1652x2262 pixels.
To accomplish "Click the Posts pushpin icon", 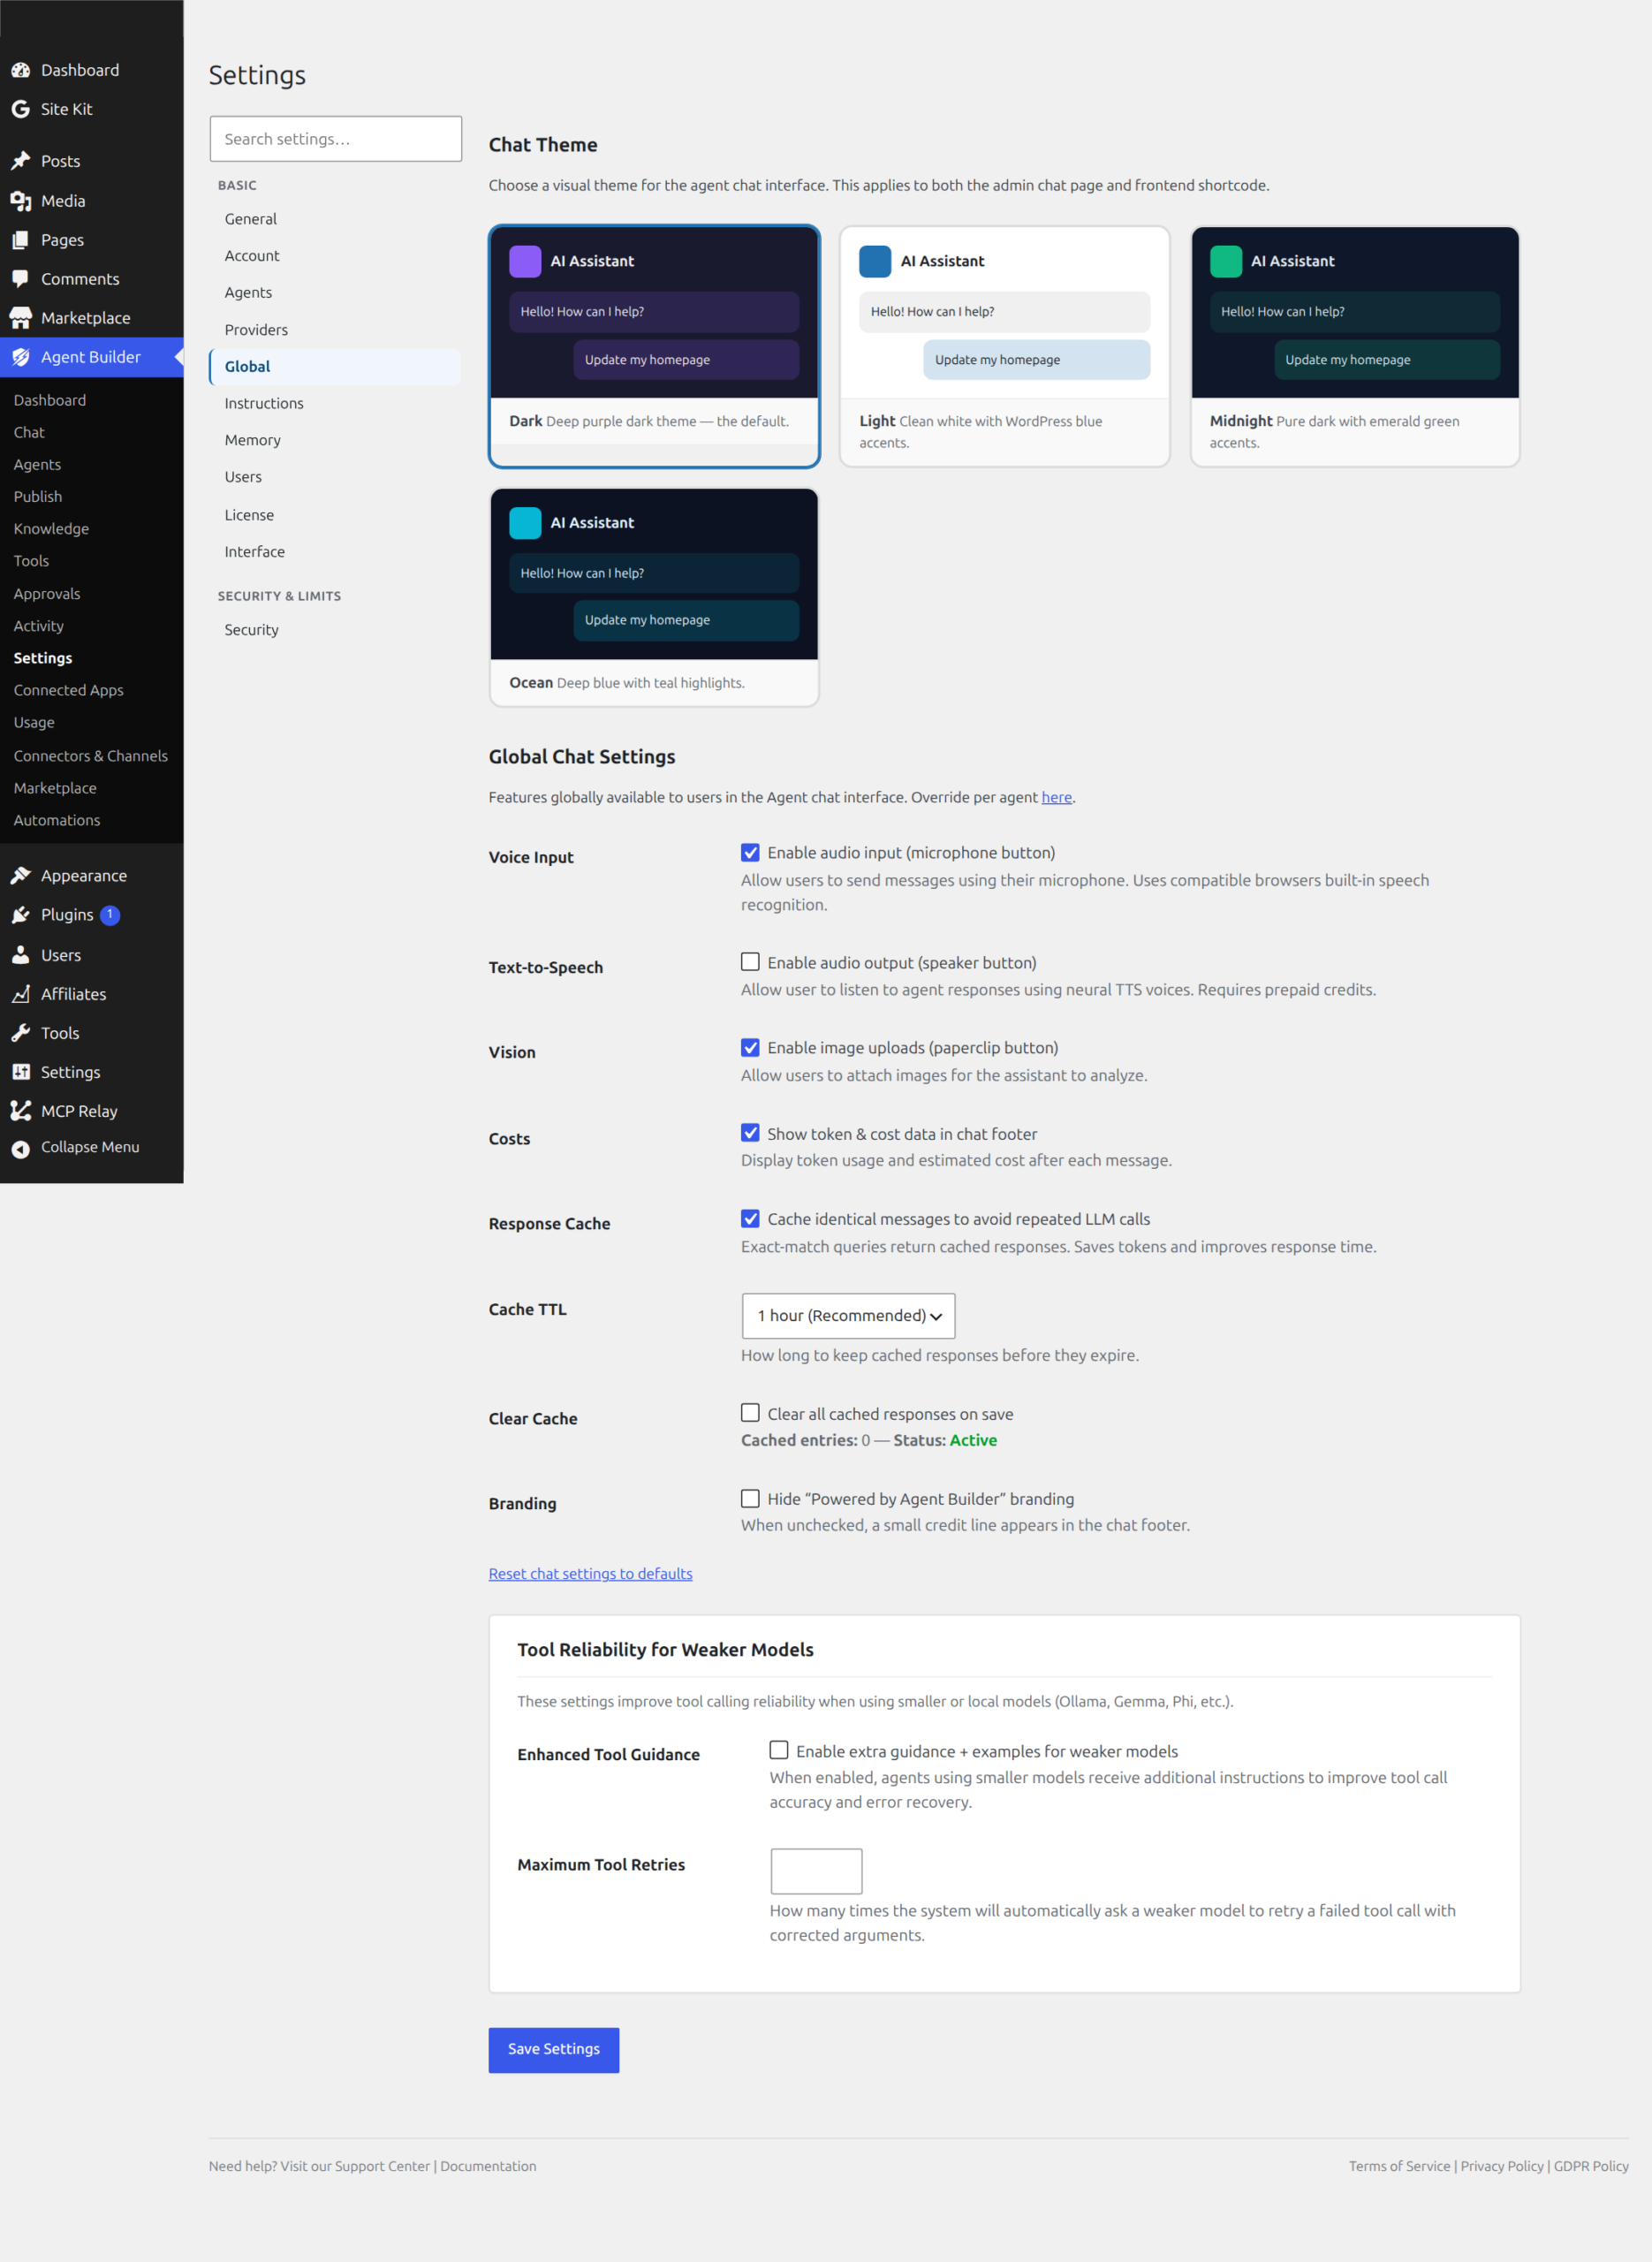I will 20,161.
